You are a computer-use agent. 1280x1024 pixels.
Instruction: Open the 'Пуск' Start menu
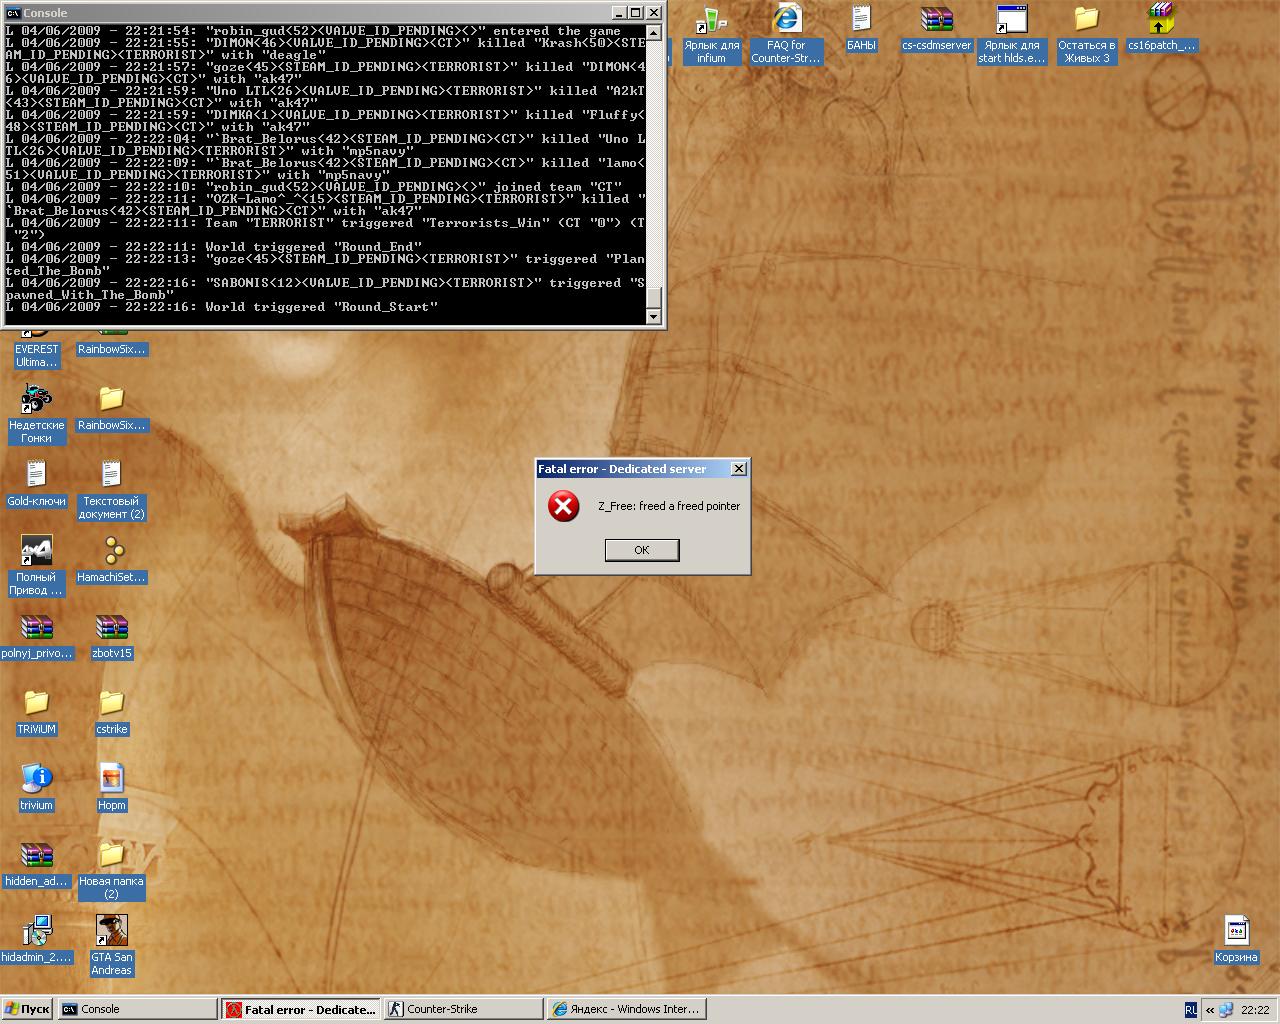(27, 1009)
